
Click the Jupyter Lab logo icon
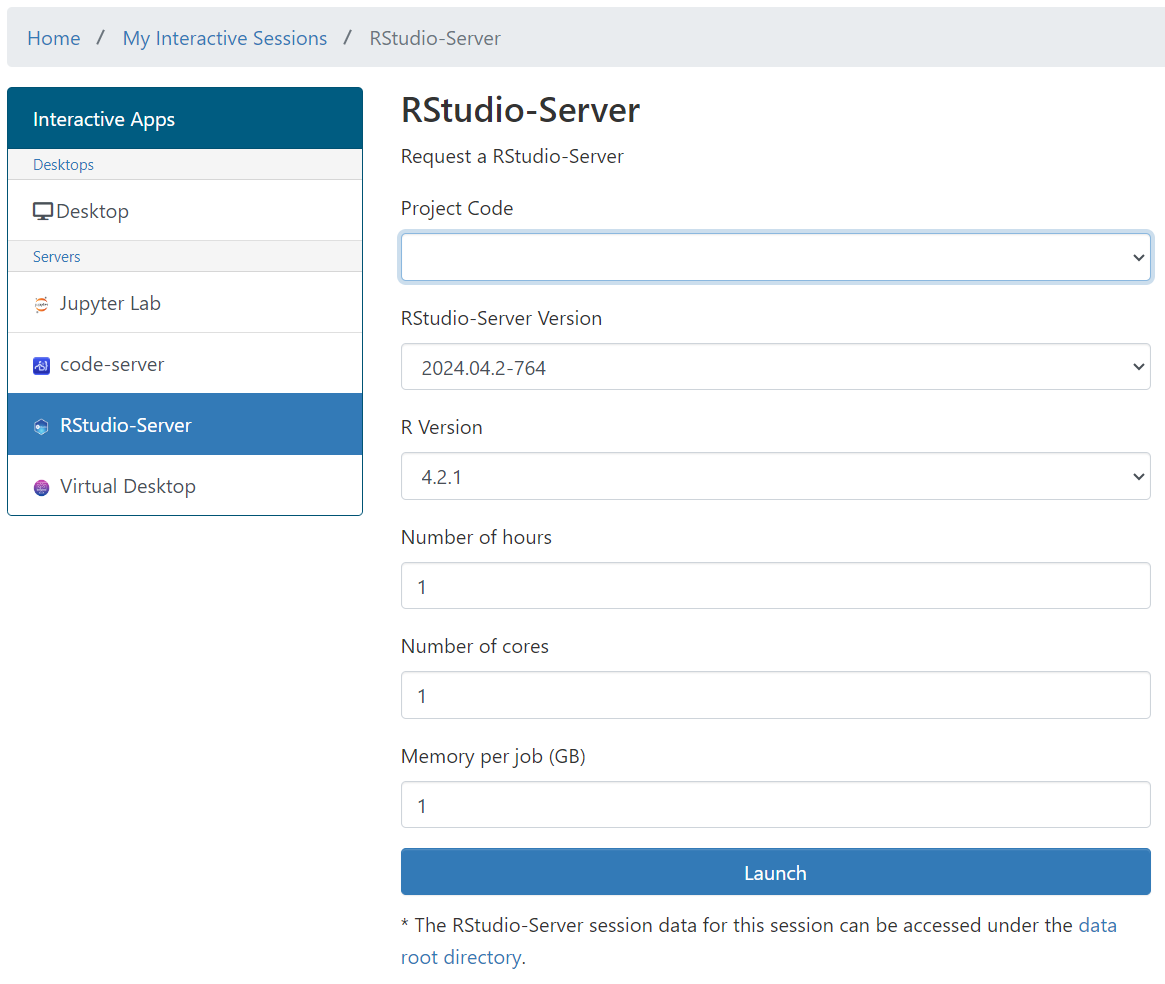click(x=41, y=305)
